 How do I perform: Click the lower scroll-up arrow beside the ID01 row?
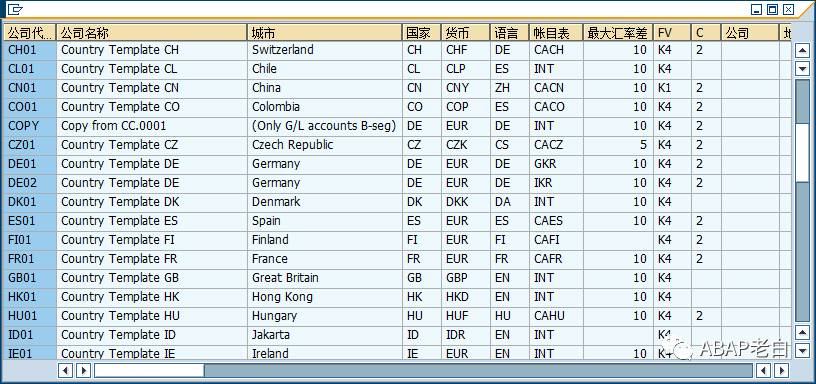(802, 332)
